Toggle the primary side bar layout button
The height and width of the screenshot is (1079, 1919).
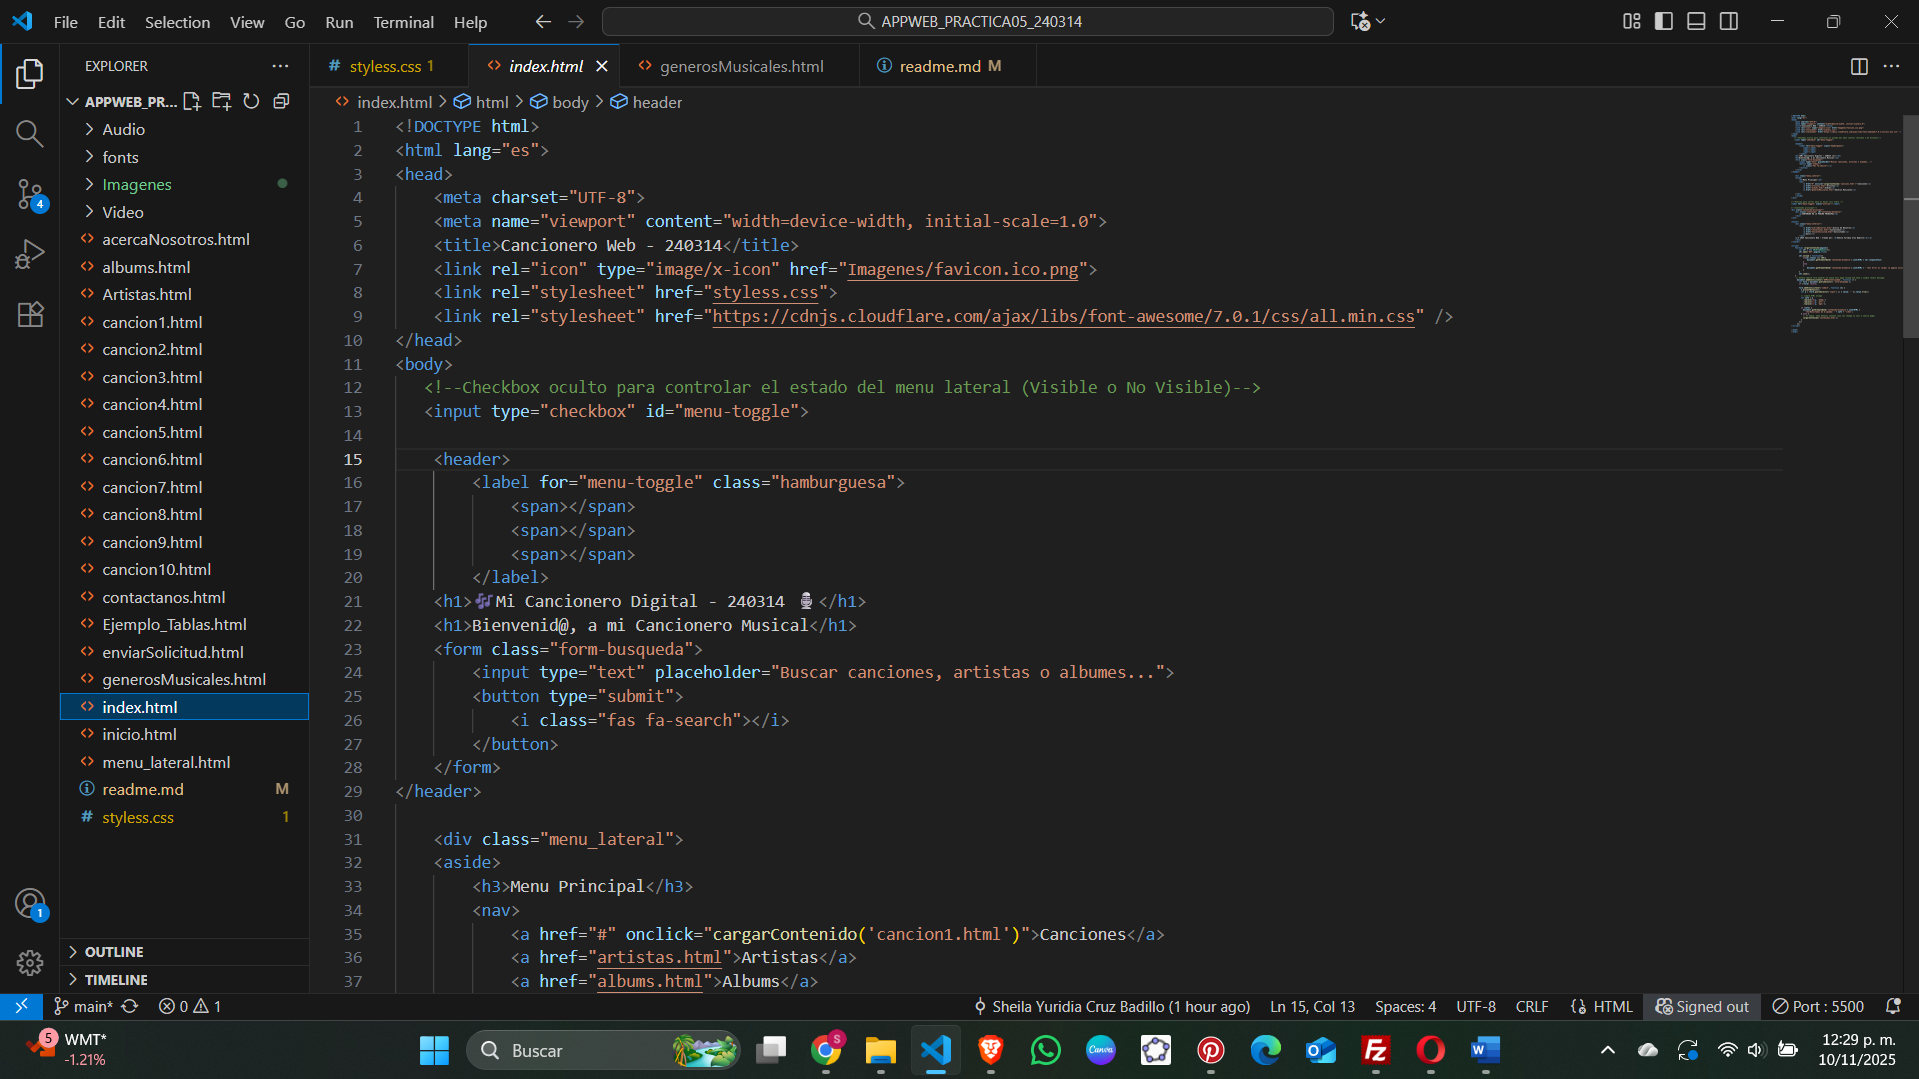pos(1664,21)
